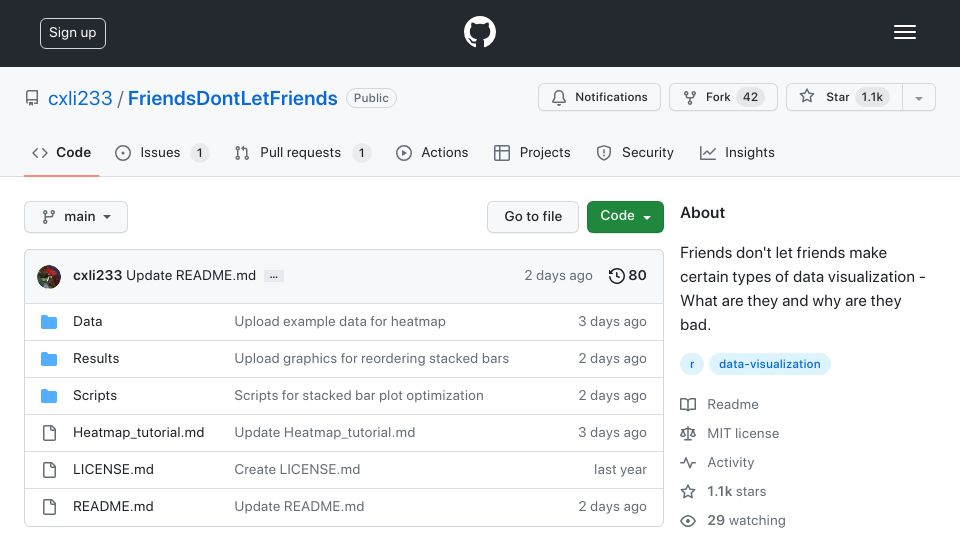Open the MIT license link

click(743, 433)
